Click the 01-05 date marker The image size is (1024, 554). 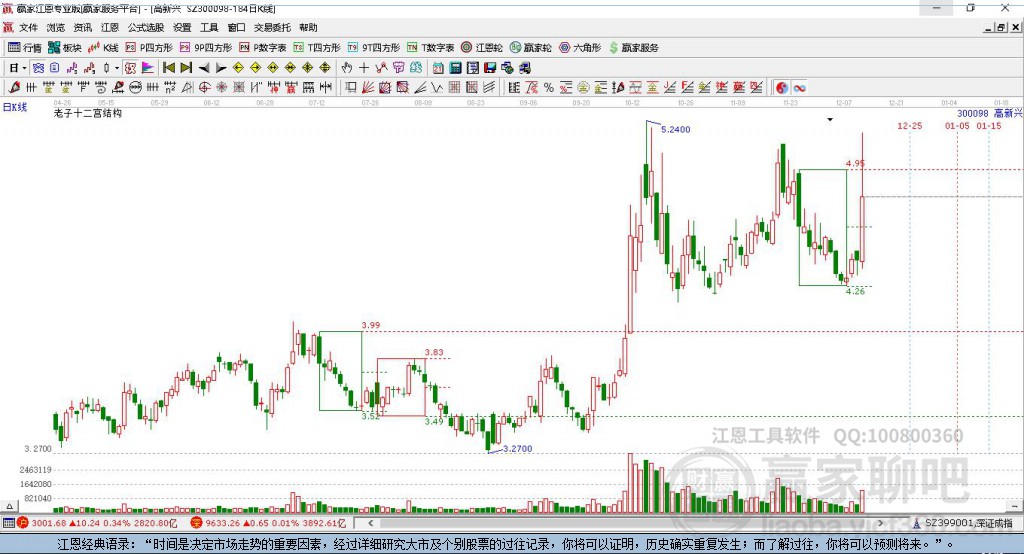click(957, 125)
